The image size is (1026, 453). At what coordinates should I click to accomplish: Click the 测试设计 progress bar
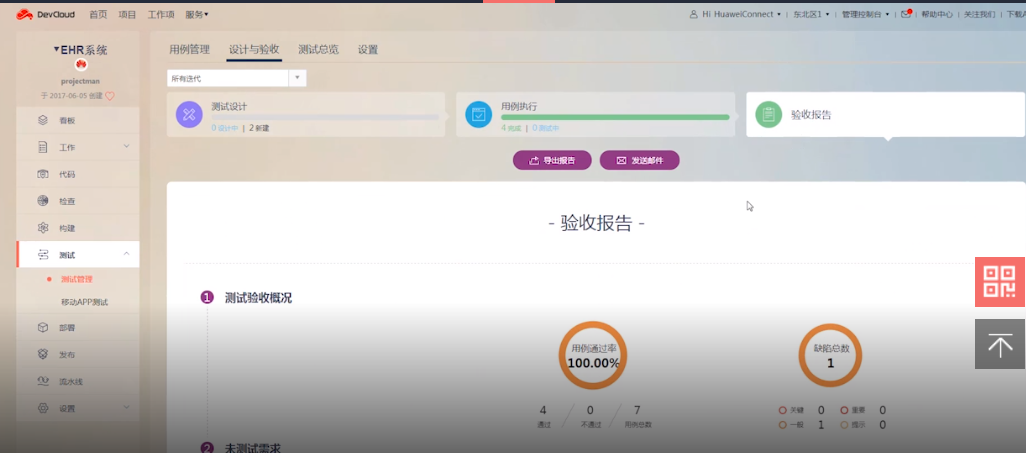pos(325,117)
